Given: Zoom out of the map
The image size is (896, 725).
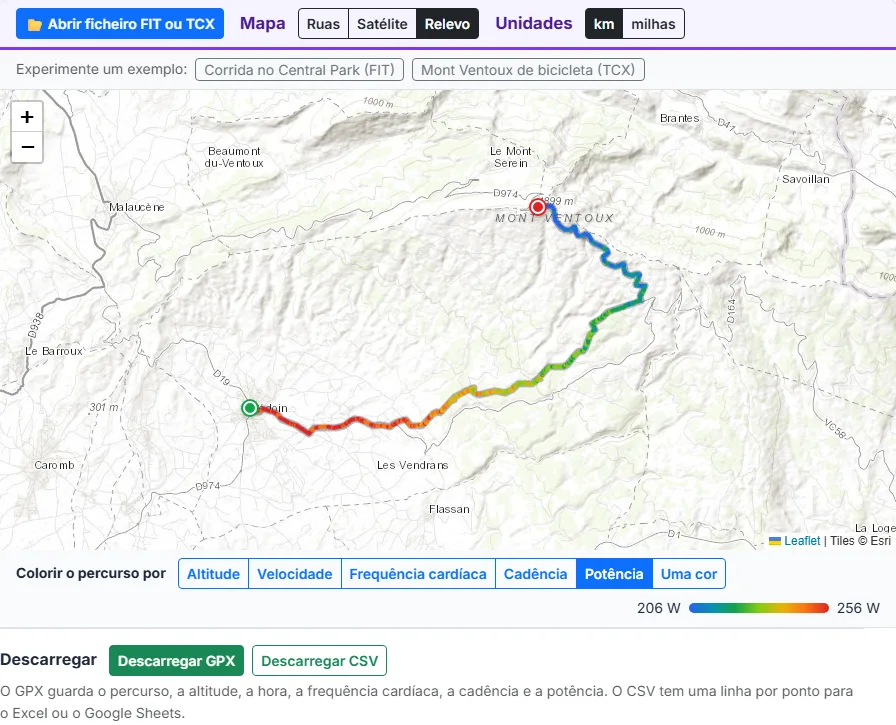Looking at the screenshot, I should tap(27, 147).
